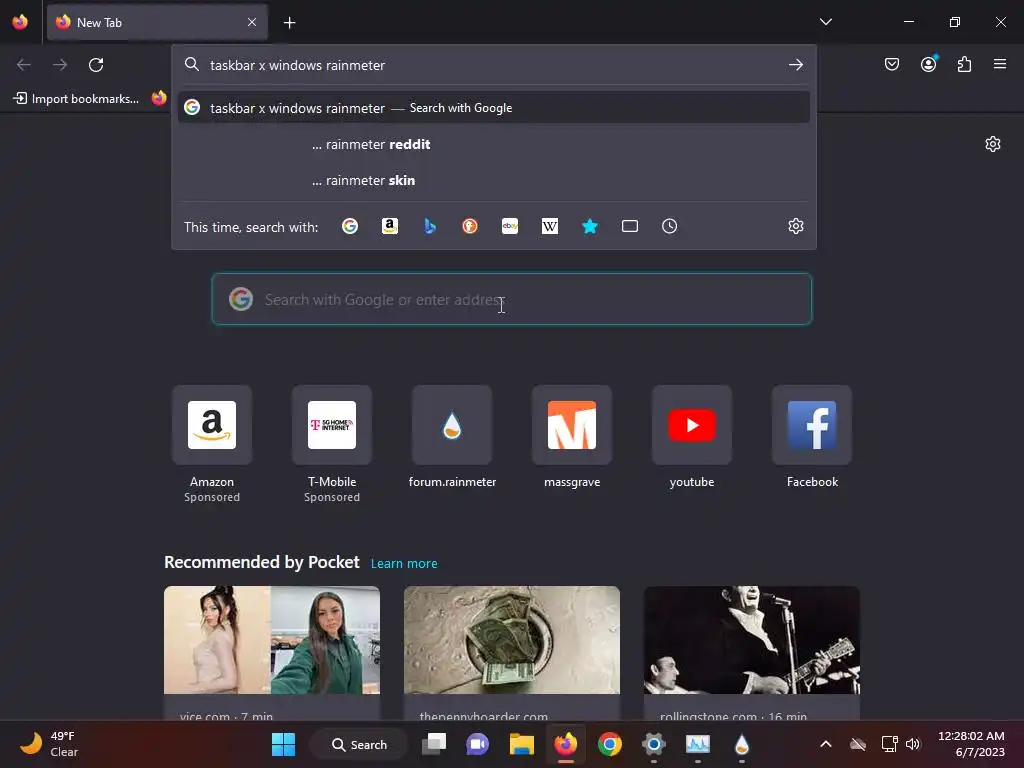Open search settings gear in dropdown
Viewport: 1024px width, 768px height.
click(795, 227)
